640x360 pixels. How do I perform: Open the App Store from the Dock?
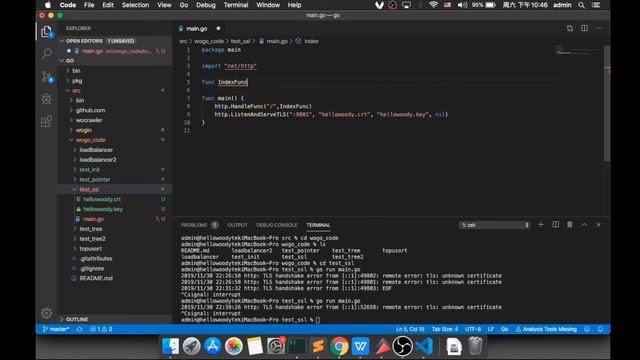tap(213, 346)
